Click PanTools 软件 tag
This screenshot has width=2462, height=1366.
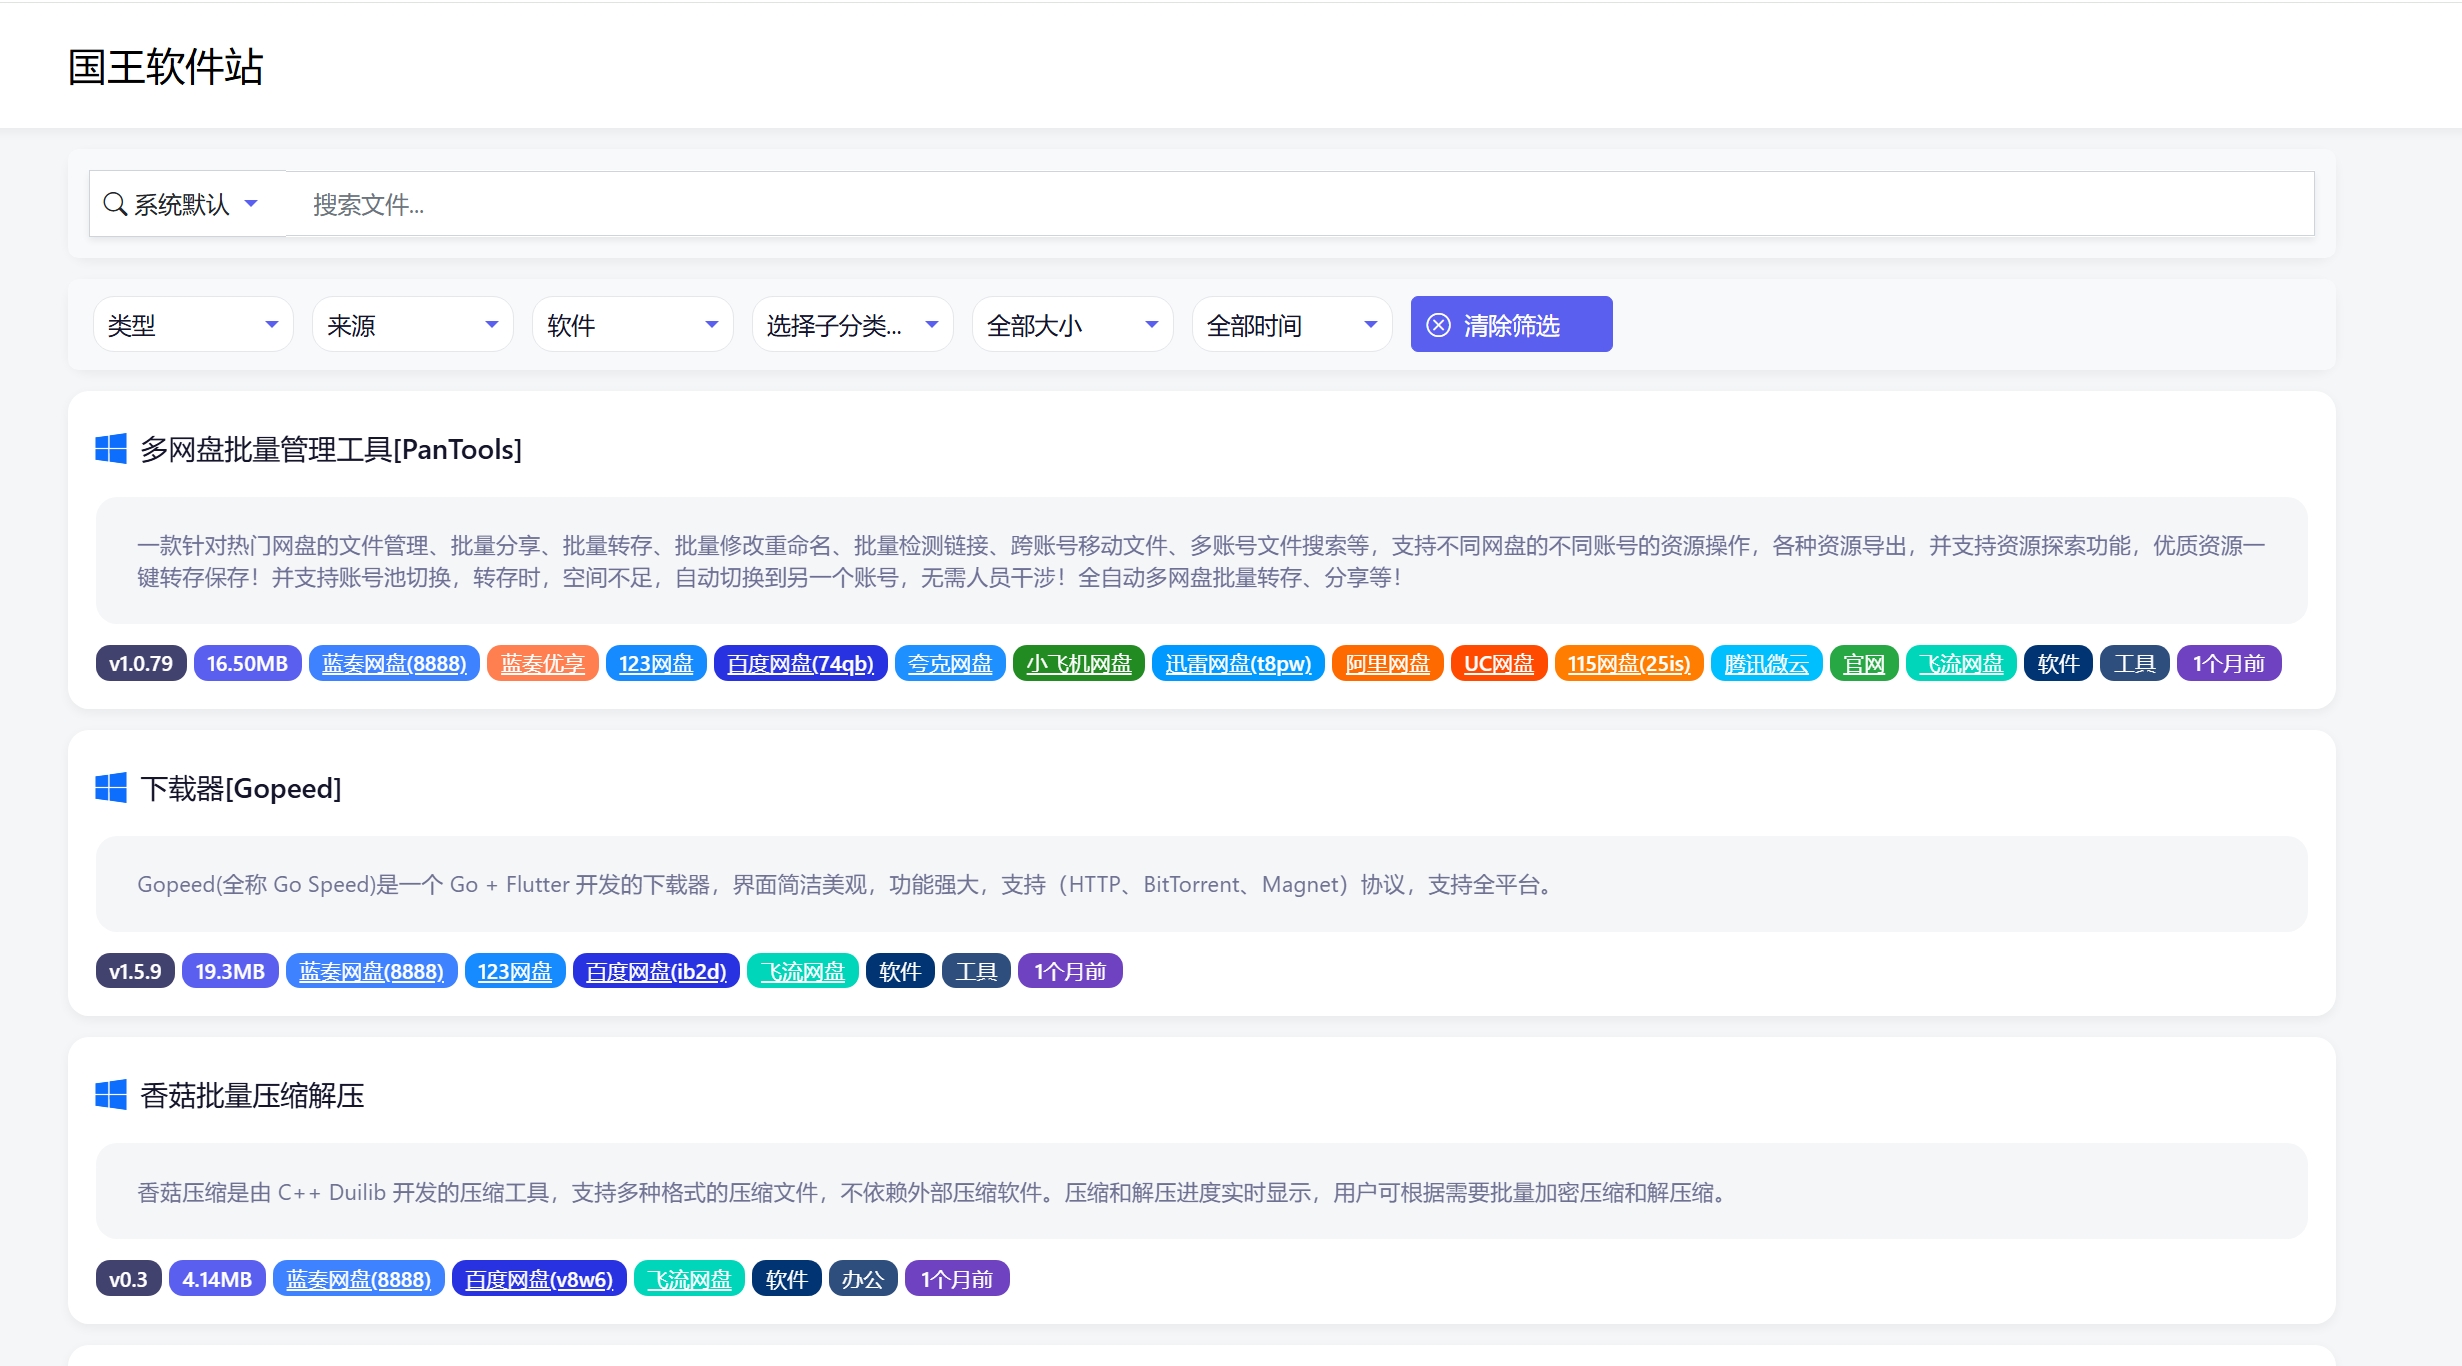point(2058,663)
